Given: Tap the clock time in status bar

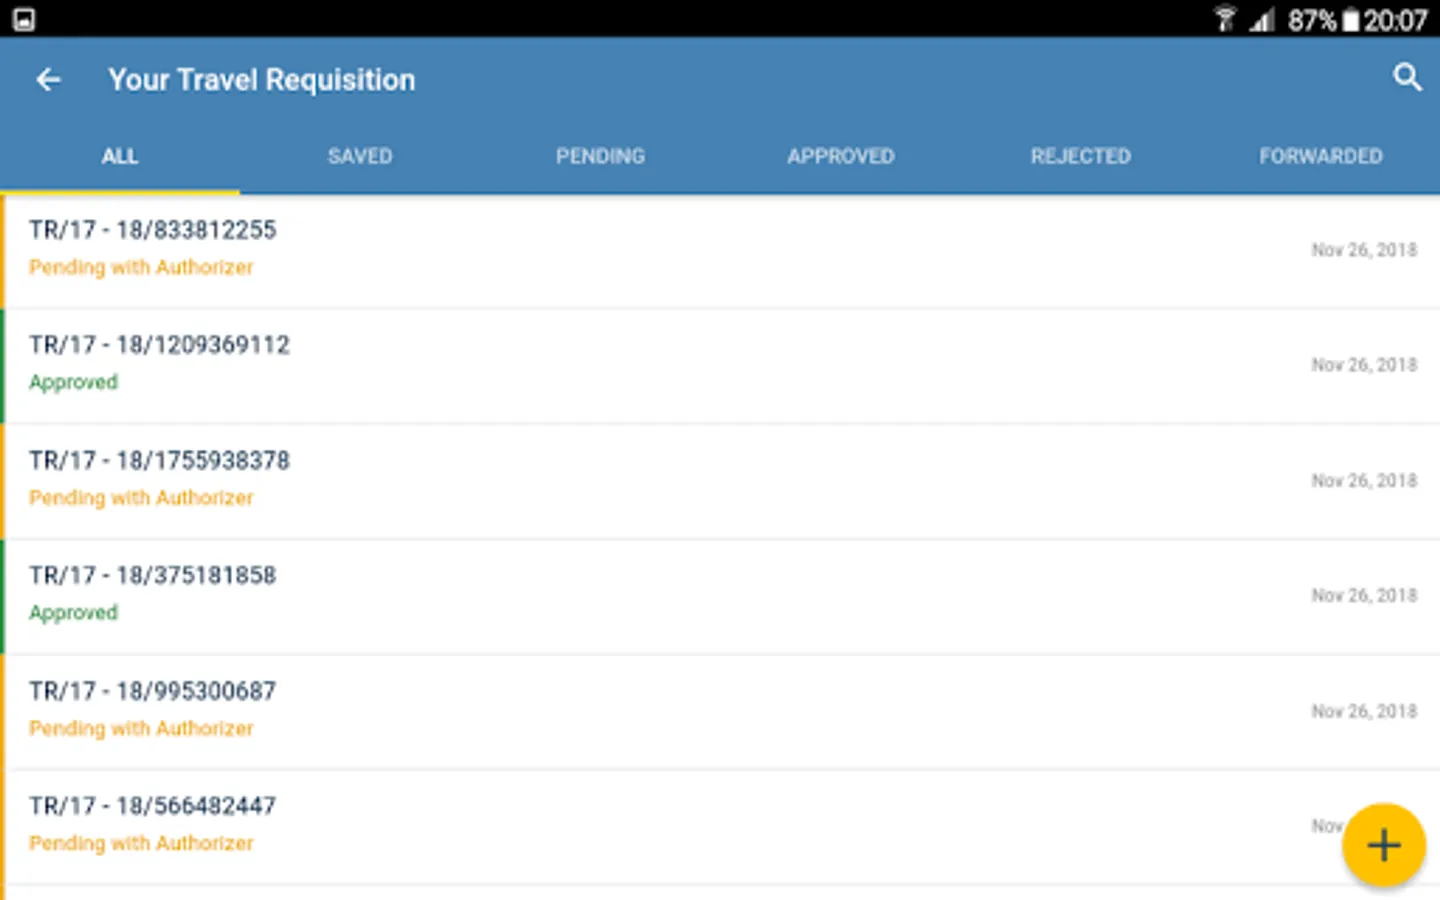Looking at the screenshot, I should pyautogui.click(x=1396, y=20).
